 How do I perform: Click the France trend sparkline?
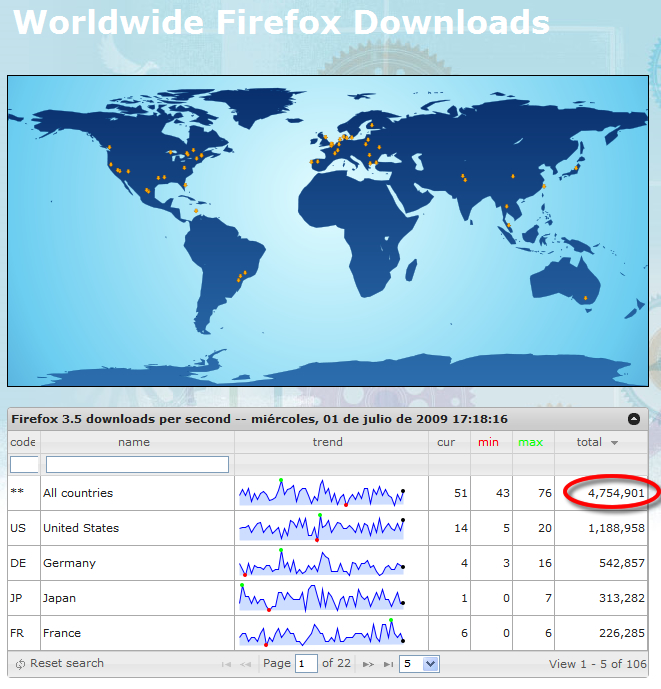pos(321,633)
